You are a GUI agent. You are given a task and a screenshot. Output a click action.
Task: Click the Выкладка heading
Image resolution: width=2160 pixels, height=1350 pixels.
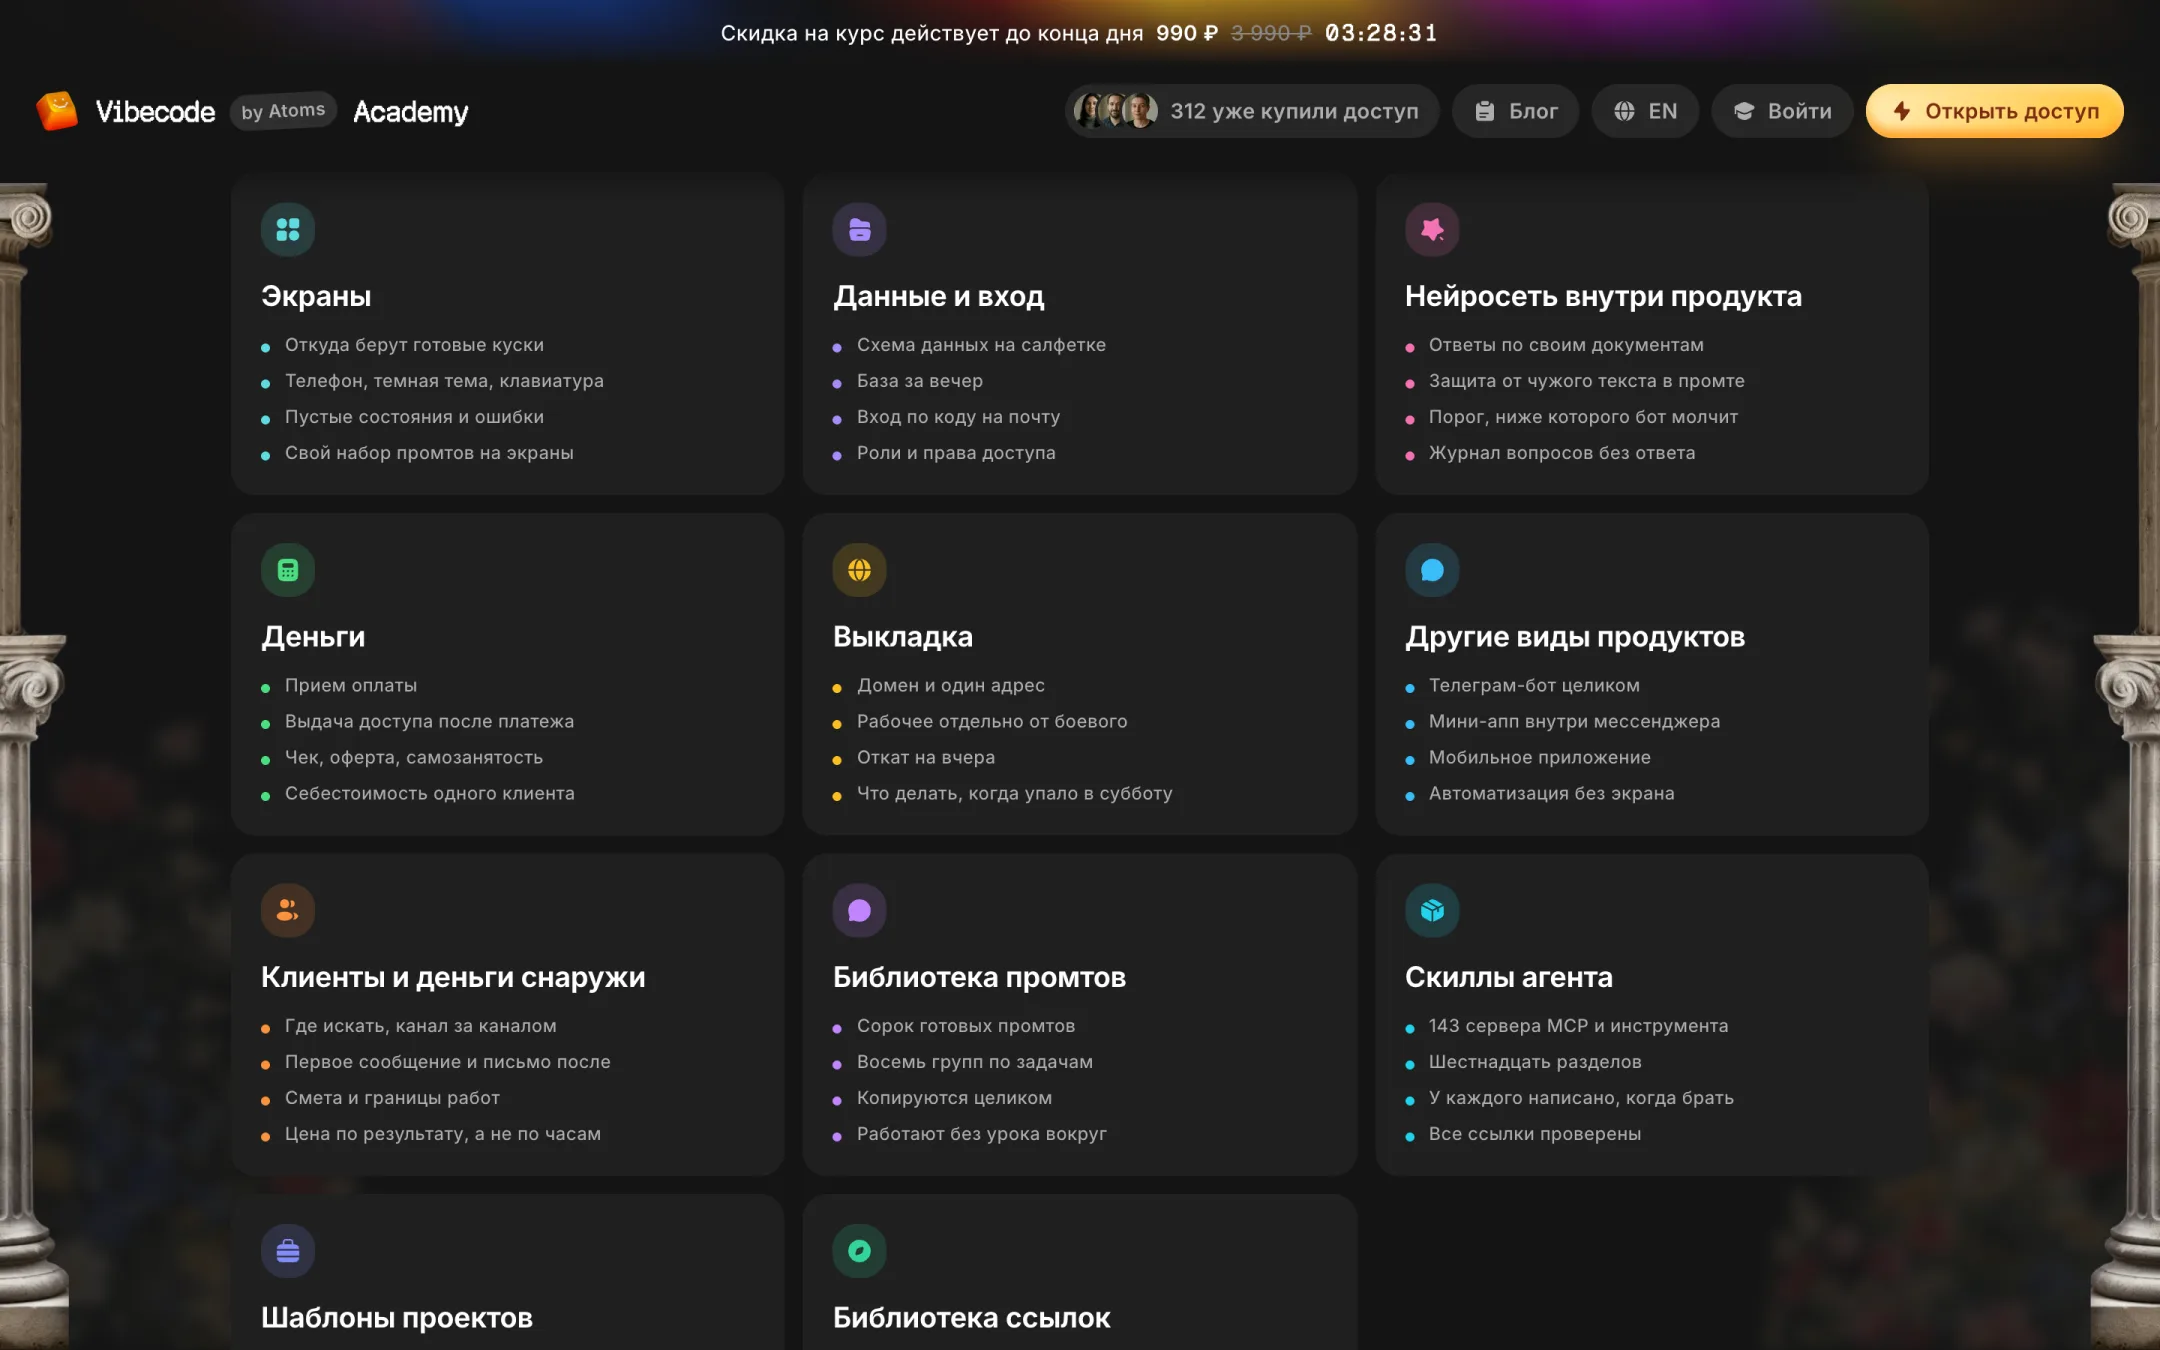pos(903,637)
